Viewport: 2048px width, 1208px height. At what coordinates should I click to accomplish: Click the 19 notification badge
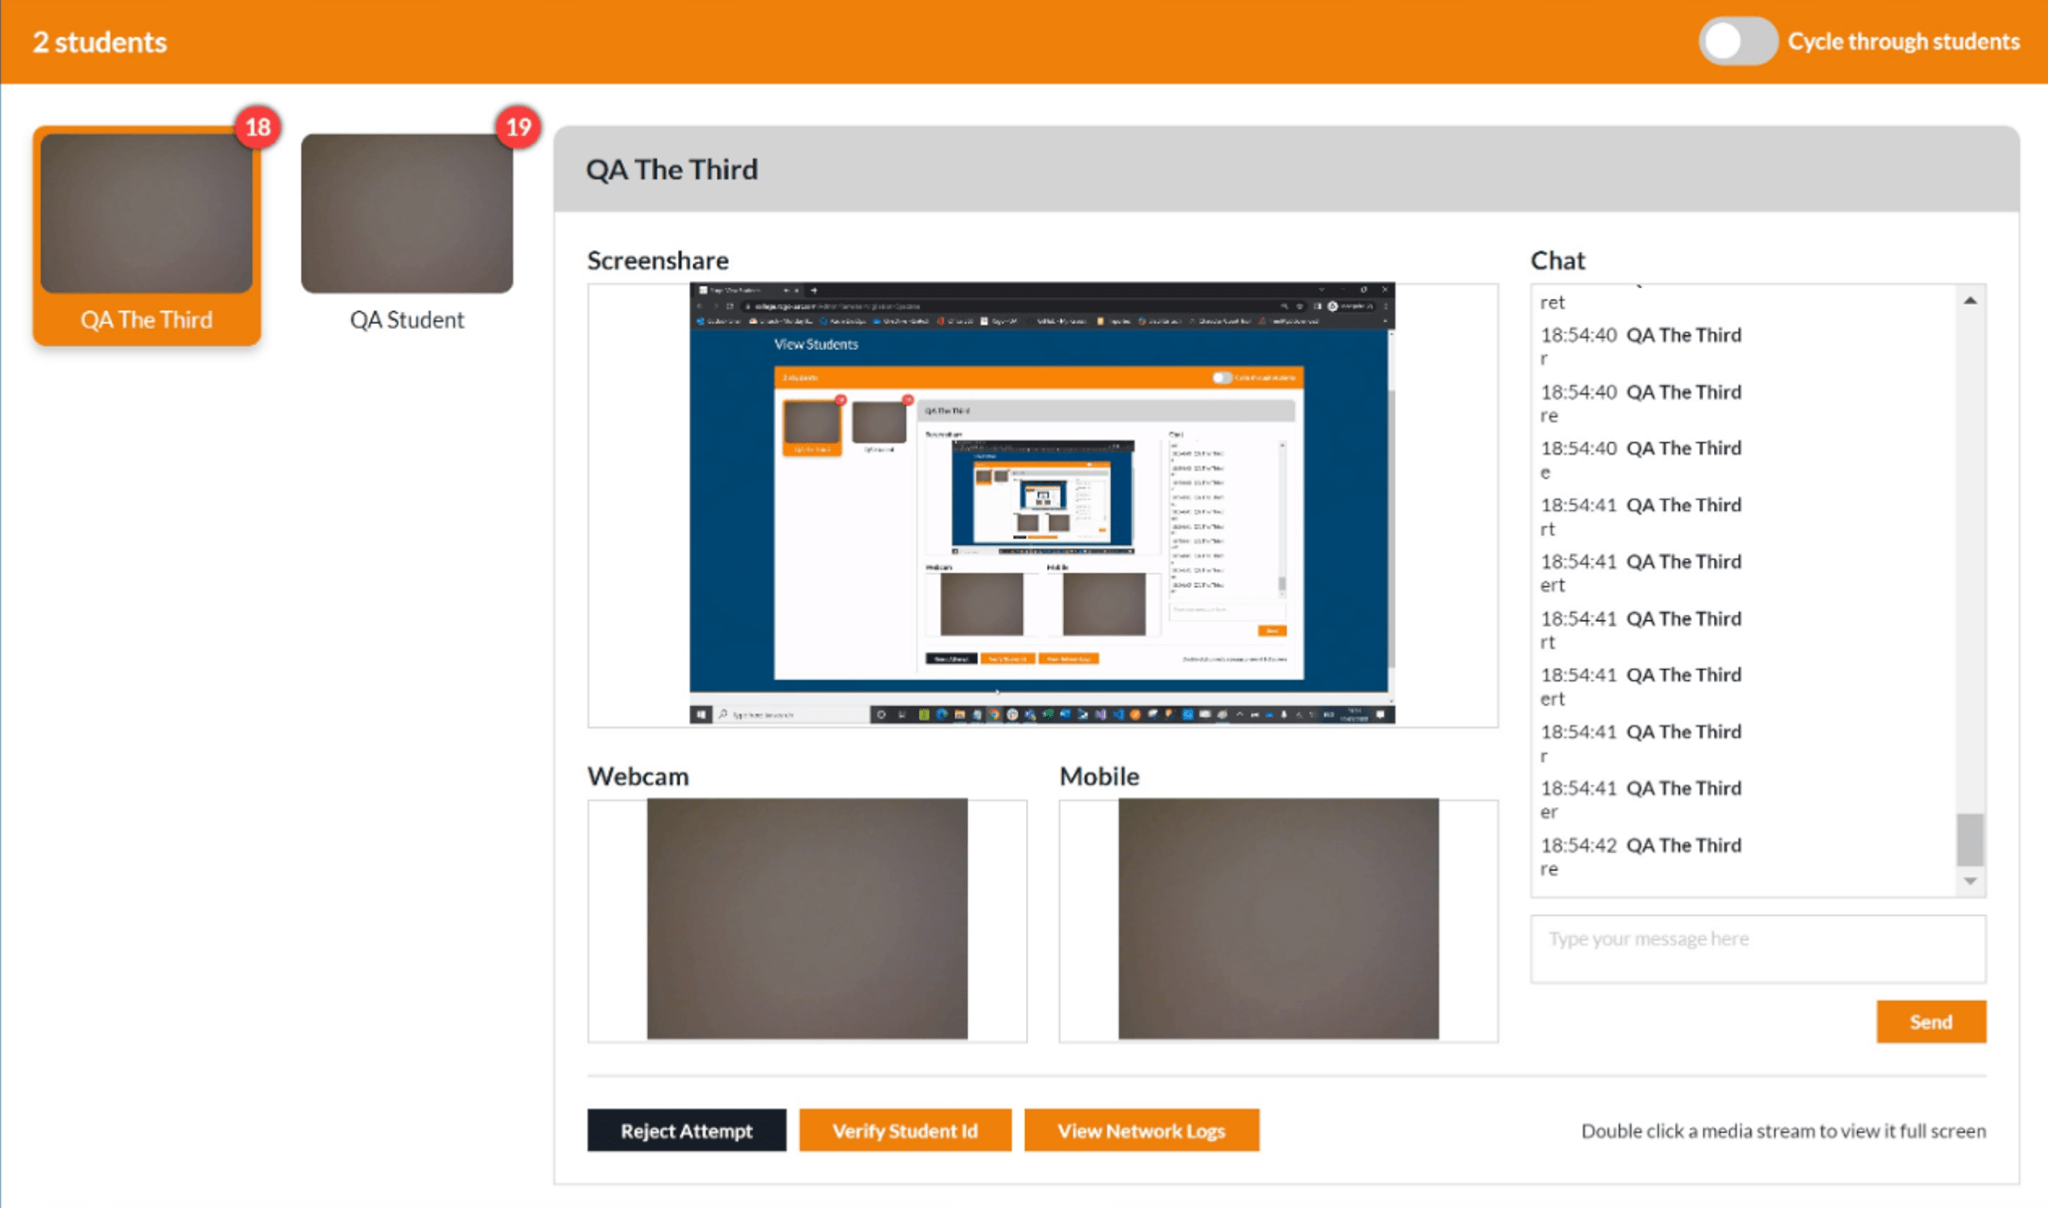[x=518, y=127]
